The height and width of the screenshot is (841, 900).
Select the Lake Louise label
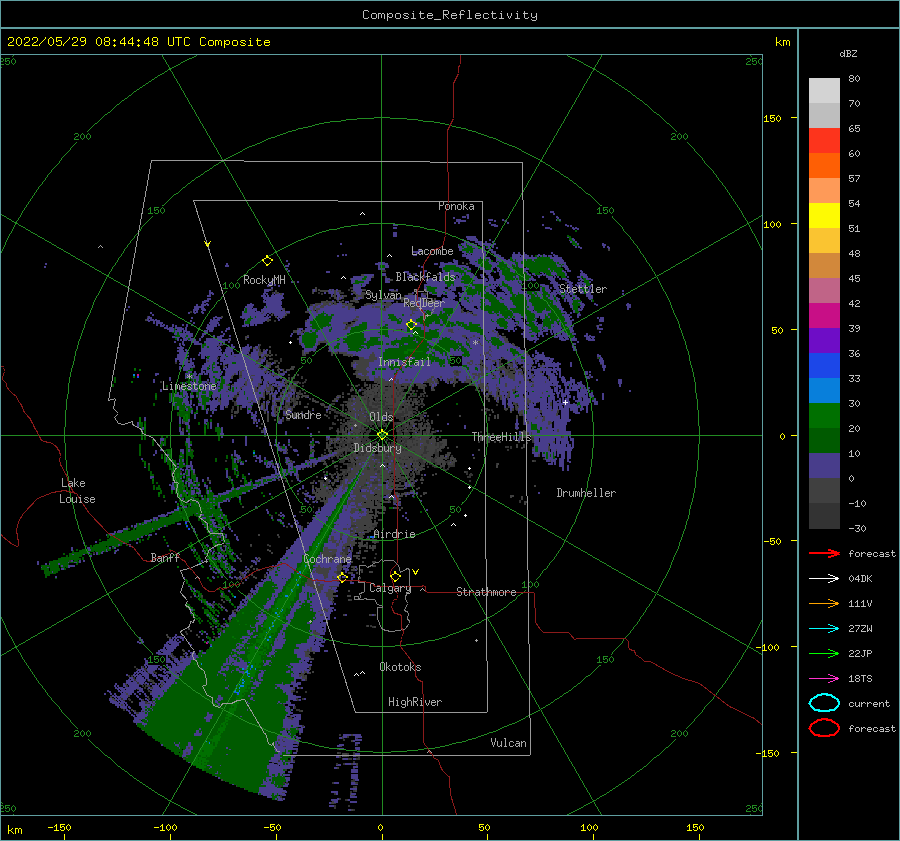78,491
